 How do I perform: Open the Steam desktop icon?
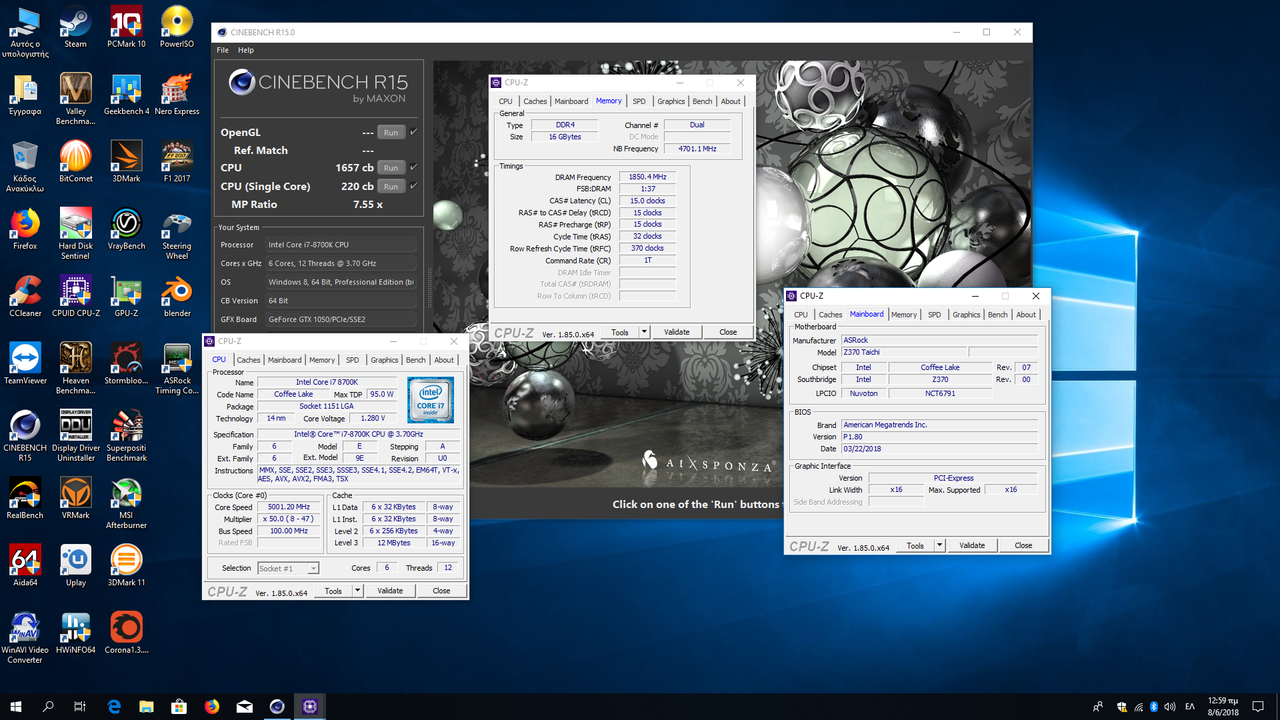[75, 27]
